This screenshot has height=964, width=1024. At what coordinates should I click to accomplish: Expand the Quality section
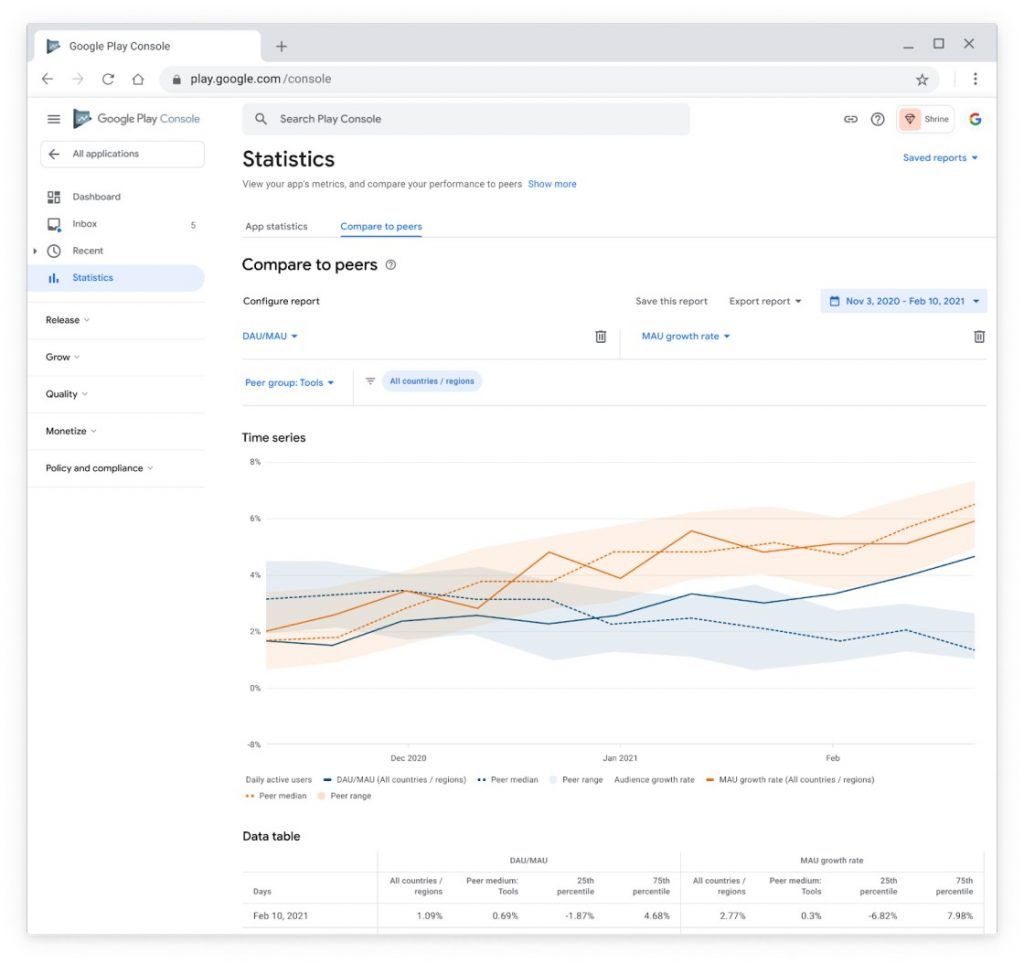[x=66, y=394]
